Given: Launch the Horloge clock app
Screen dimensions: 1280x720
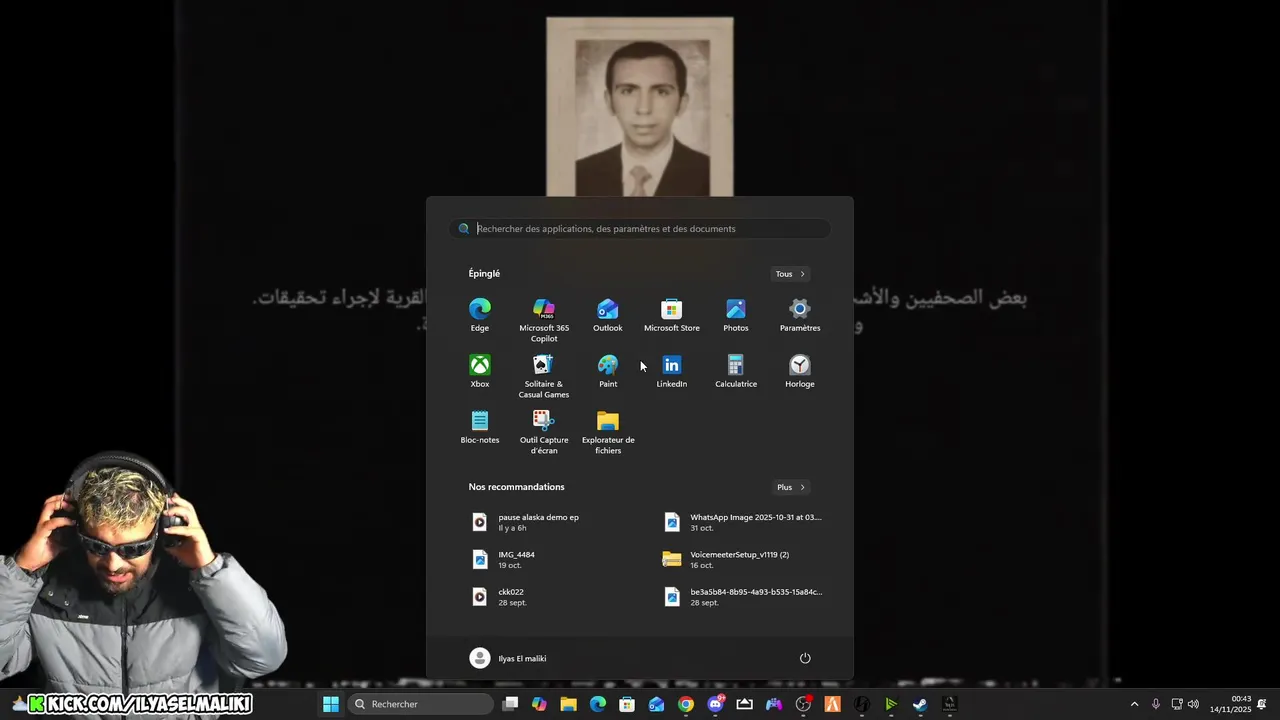Looking at the screenshot, I should click(x=800, y=371).
